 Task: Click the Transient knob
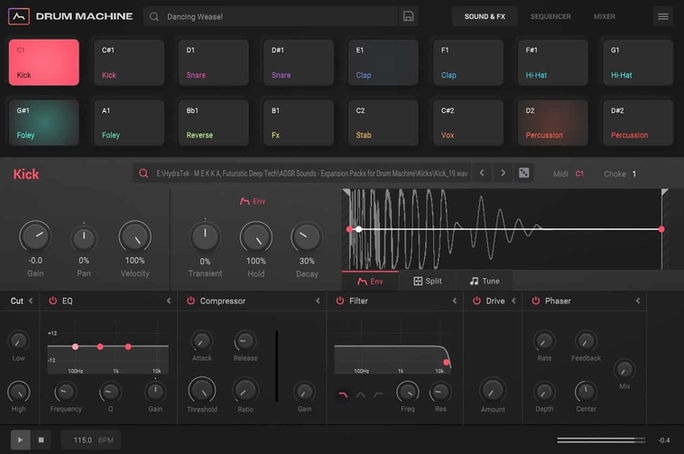[205, 236]
